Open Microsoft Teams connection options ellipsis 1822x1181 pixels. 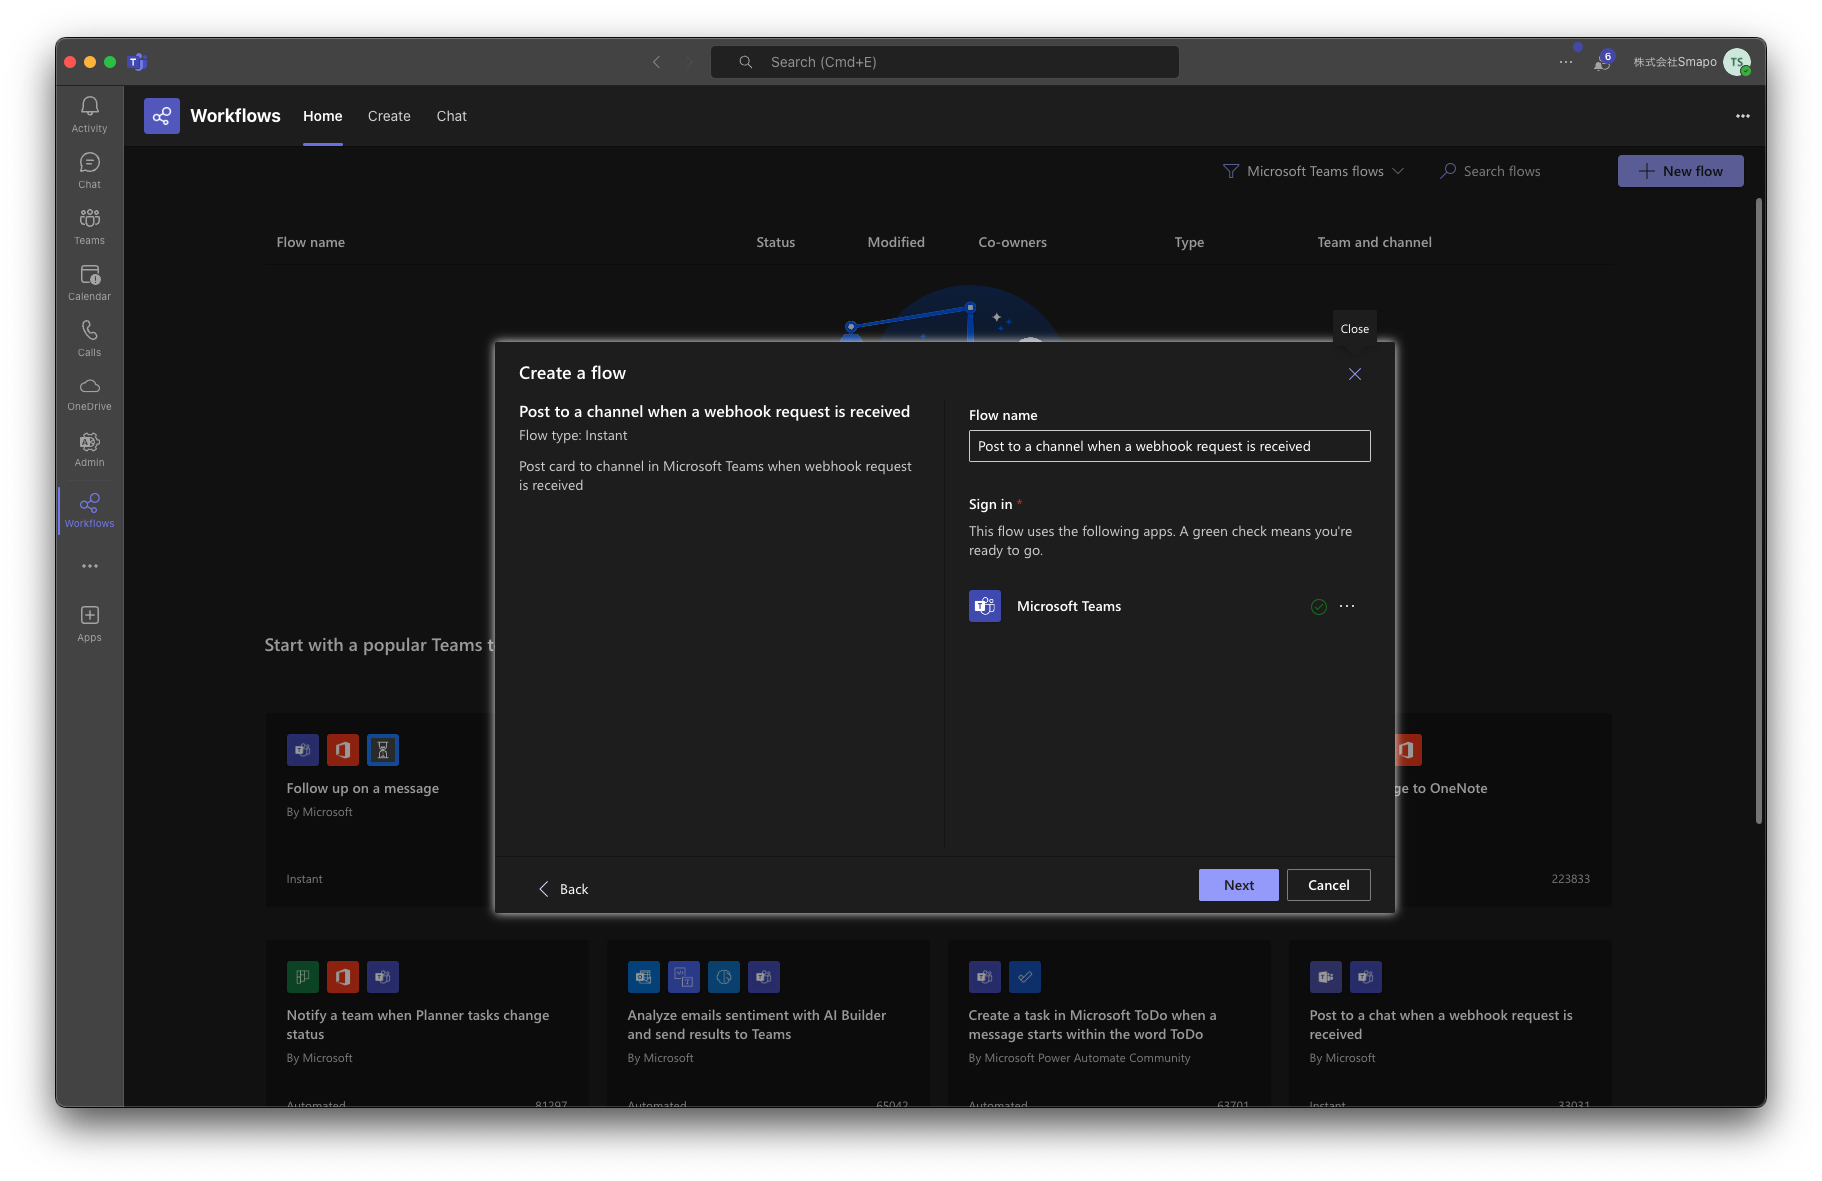point(1347,606)
